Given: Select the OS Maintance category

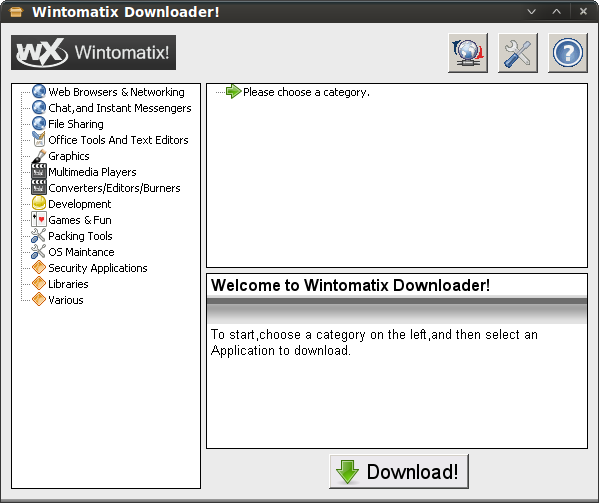Looking at the screenshot, I should (81, 252).
